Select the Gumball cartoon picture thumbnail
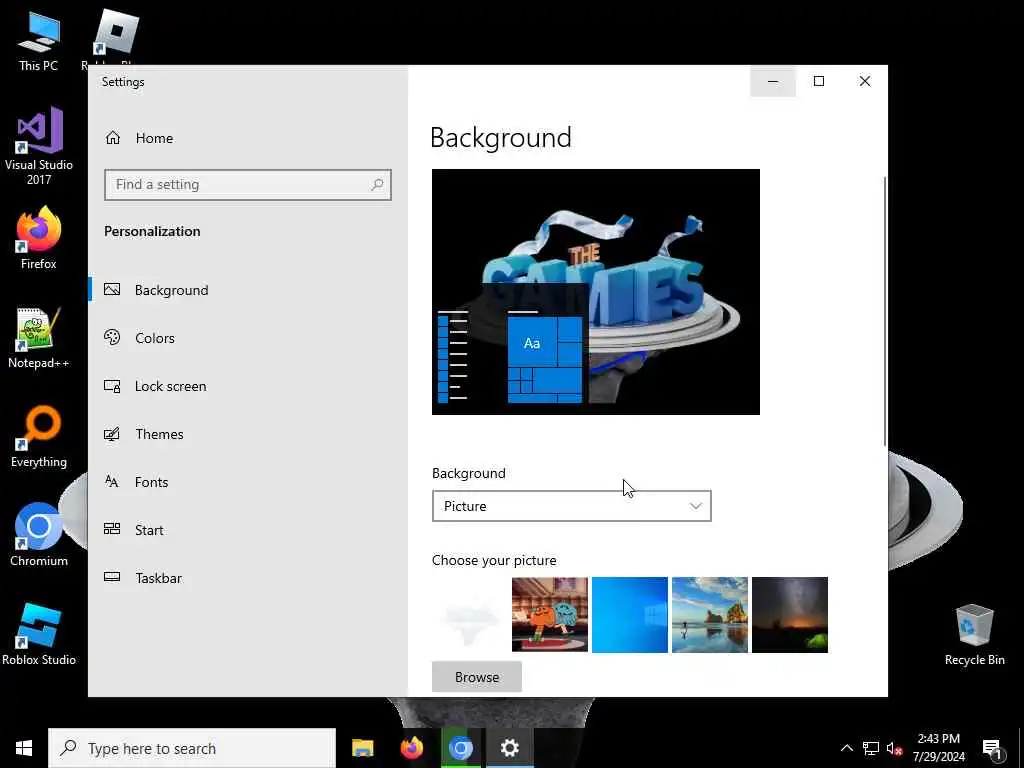1024x768 pixels. 550,615
